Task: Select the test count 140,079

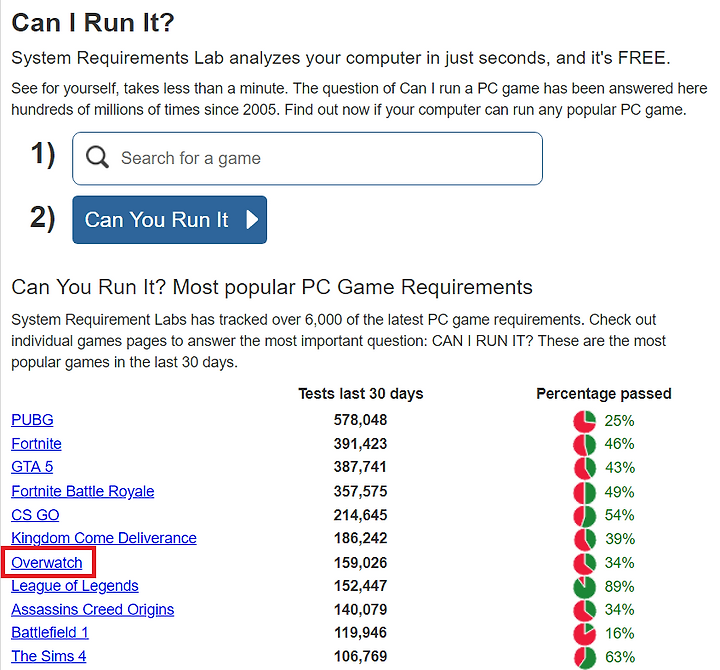Action: pyautogui.click(x=360, y=610)
